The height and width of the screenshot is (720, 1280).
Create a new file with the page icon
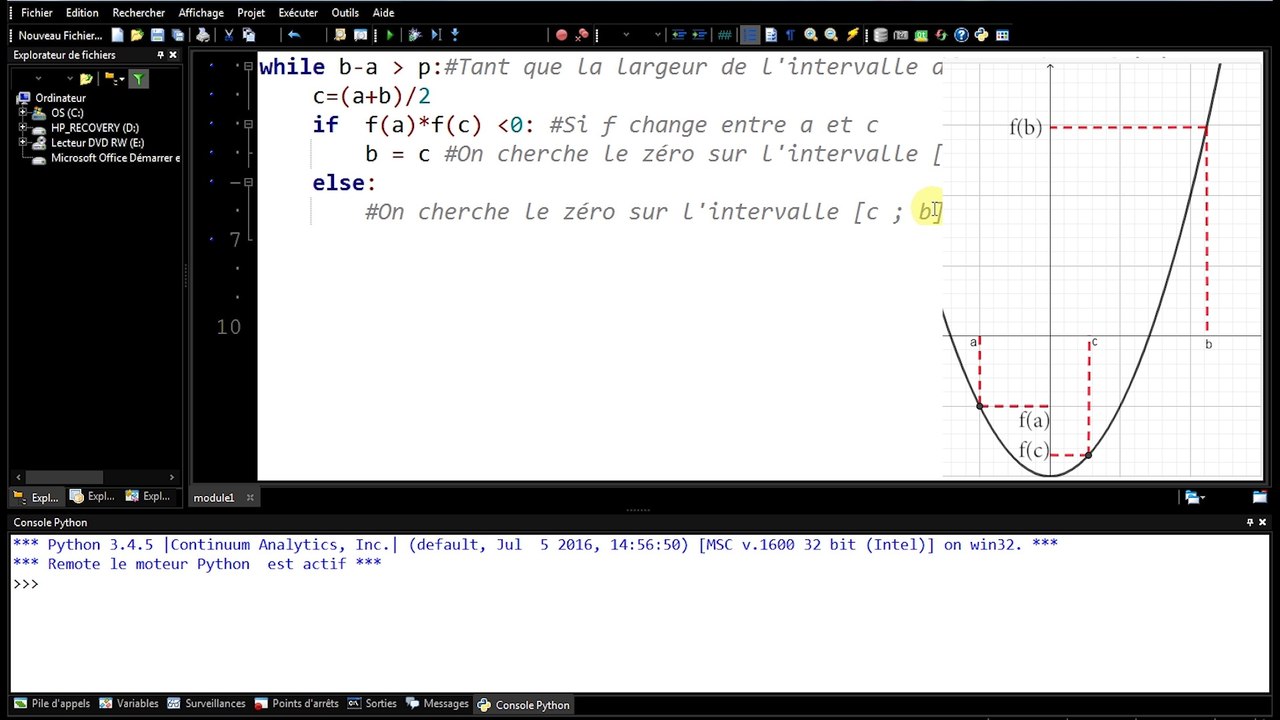coord(117,35)
